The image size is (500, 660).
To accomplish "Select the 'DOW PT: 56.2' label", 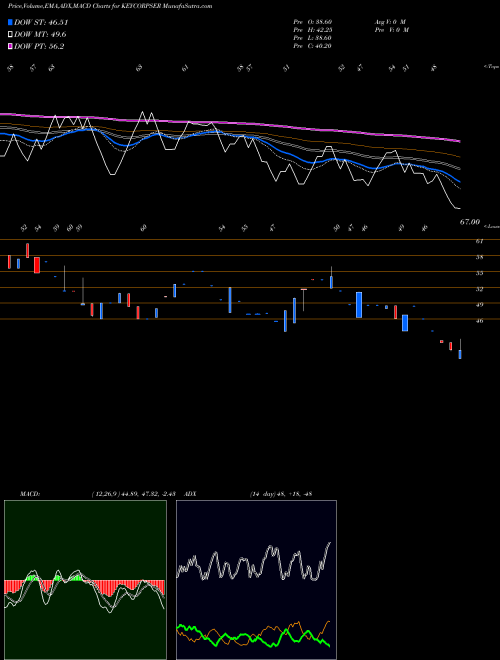I will (x=39, y=47).
